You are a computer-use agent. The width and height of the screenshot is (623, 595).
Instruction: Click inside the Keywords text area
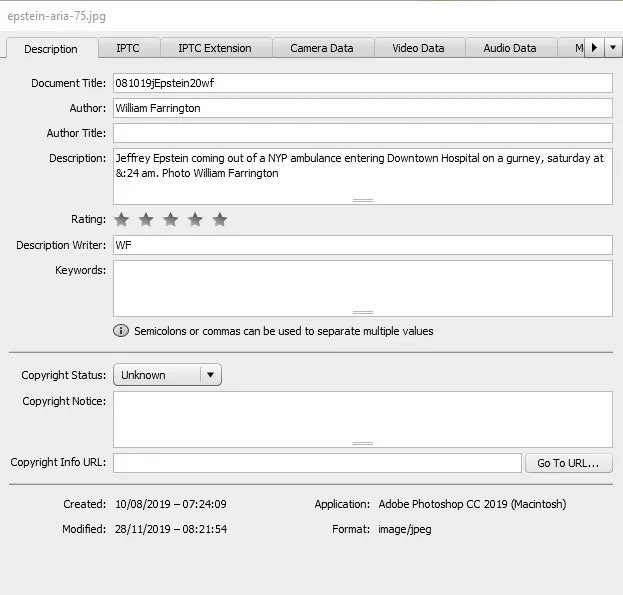click(363, 288)
